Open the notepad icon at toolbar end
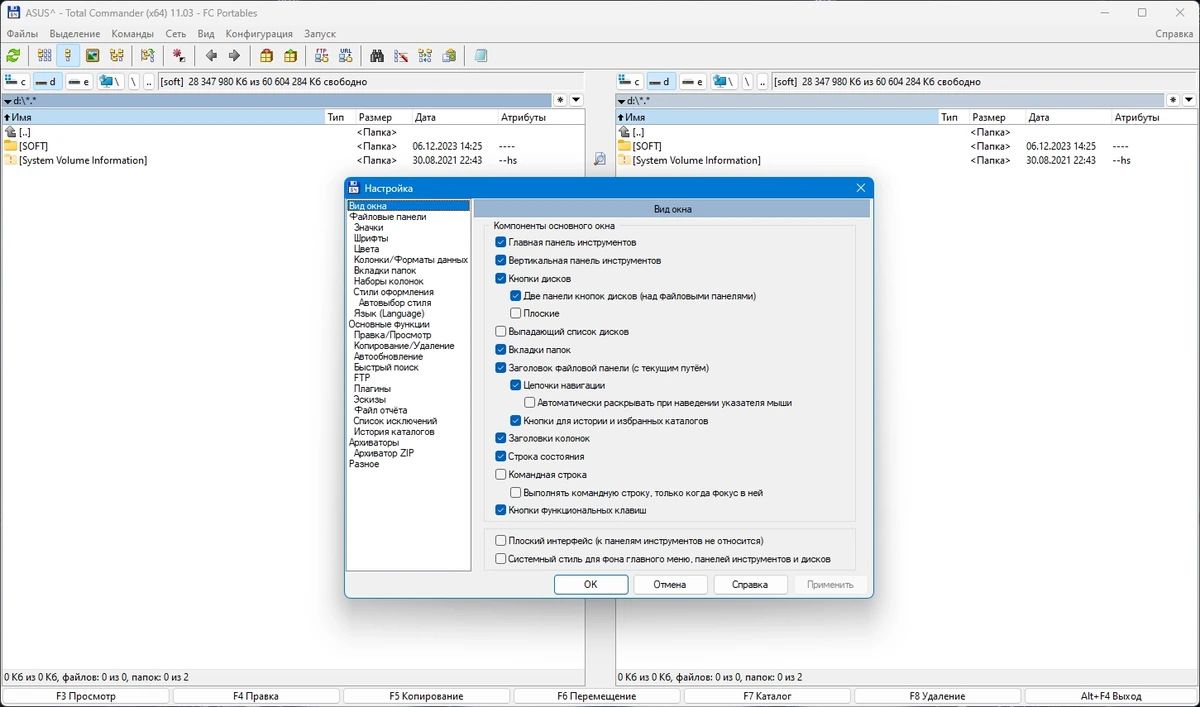Screen dimensions: 1200x707 481,56
